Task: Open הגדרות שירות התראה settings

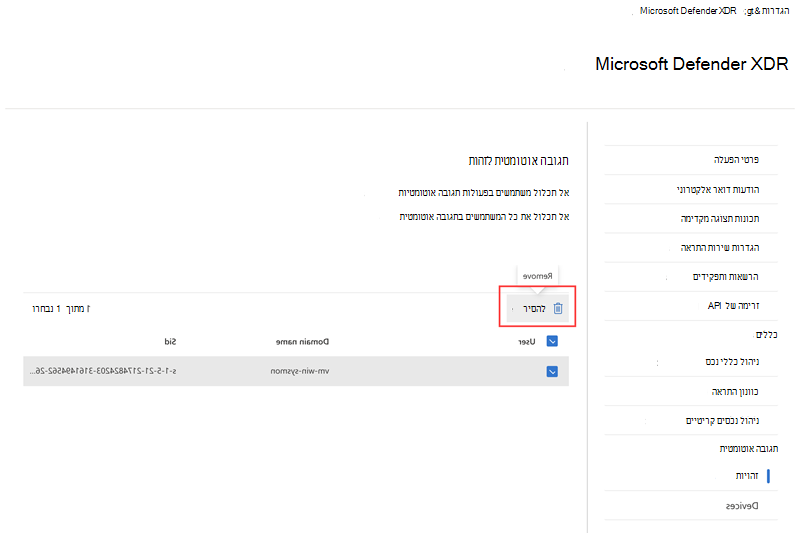Action: [720, 248]
